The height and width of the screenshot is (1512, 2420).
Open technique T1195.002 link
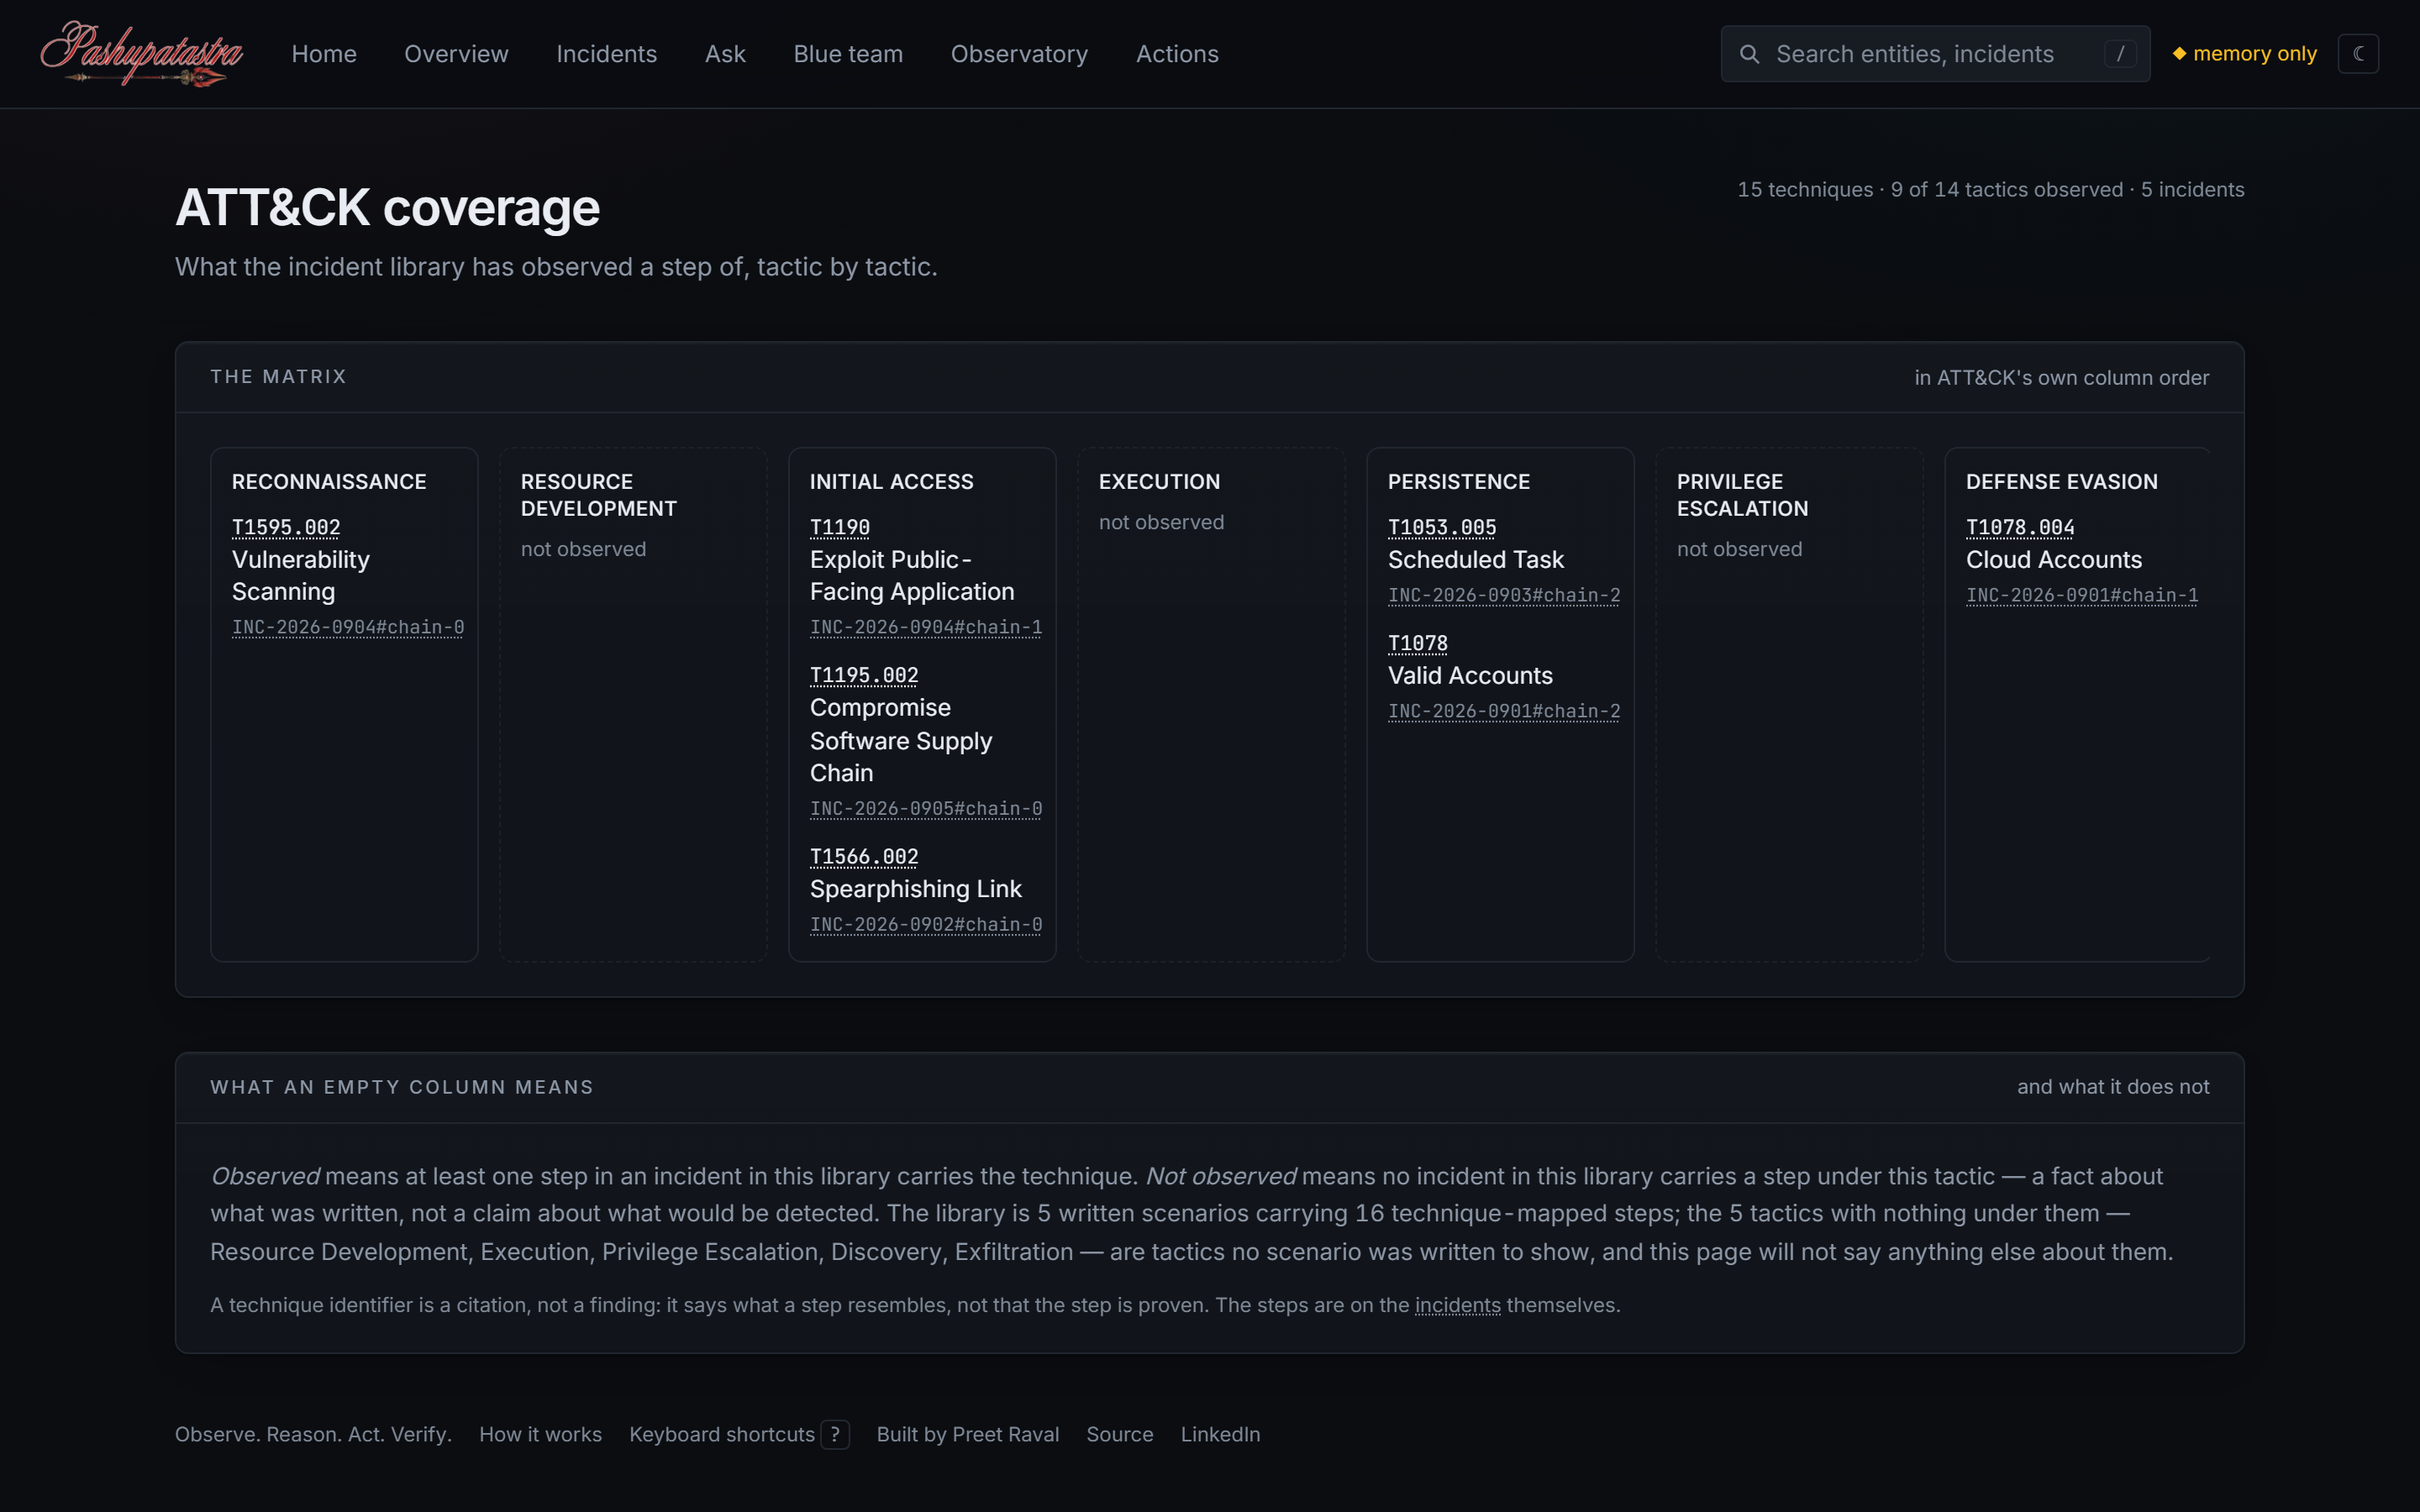coord(864,675)
